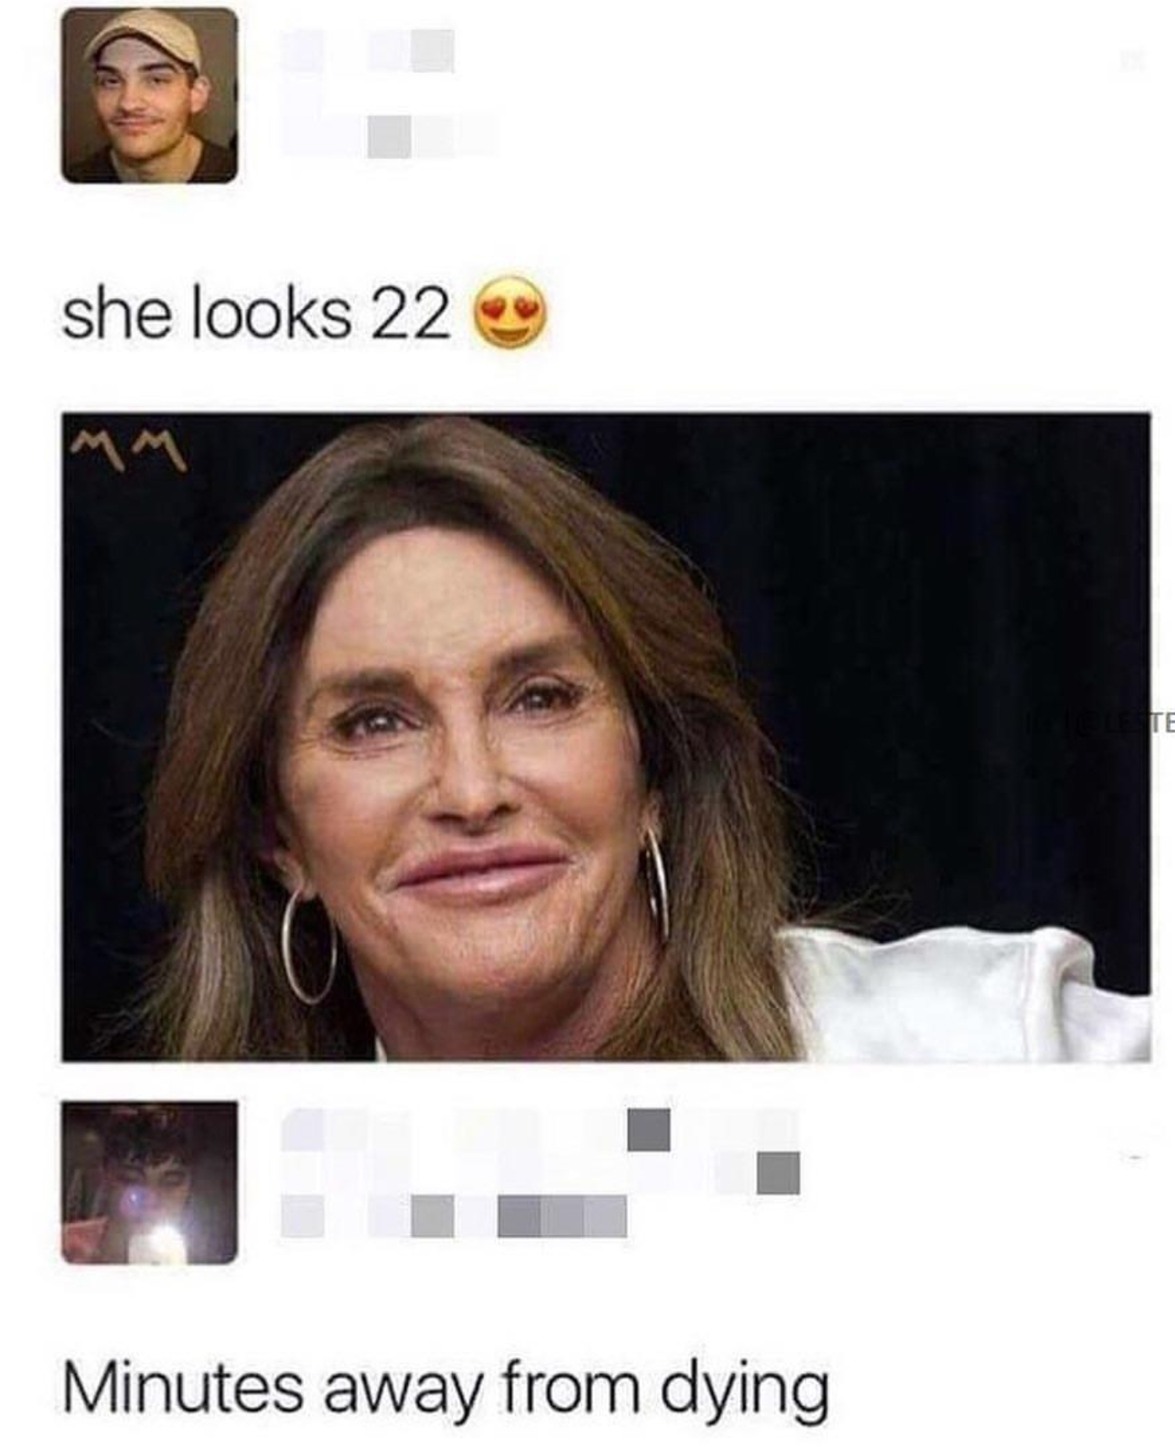Open the reply author's dark flashlight avatar
Screen dimensions: 1175x1447
pyautogui.click(x=150, y=1183)
